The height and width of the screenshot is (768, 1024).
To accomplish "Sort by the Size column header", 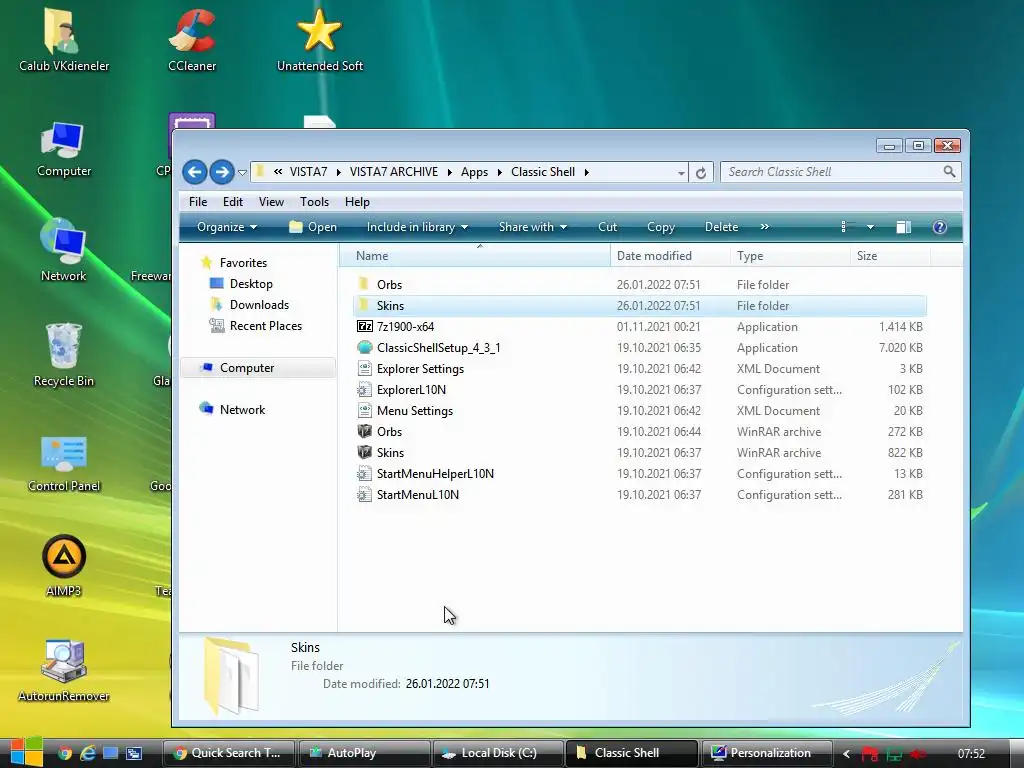I will point(890,256).
